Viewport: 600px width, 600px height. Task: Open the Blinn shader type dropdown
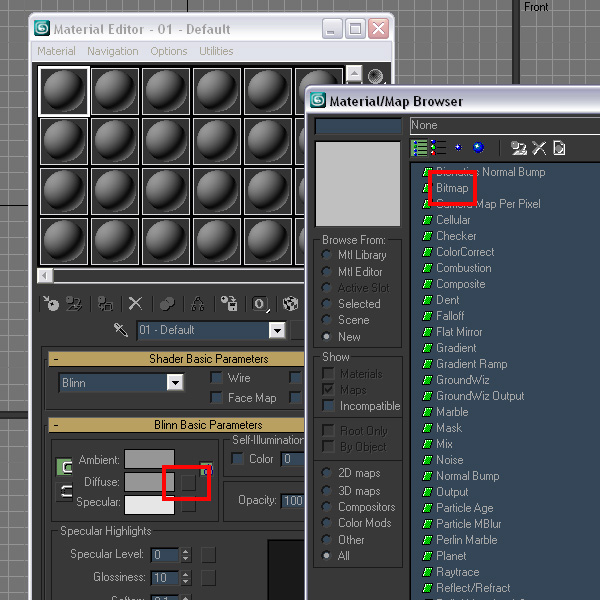175,382
